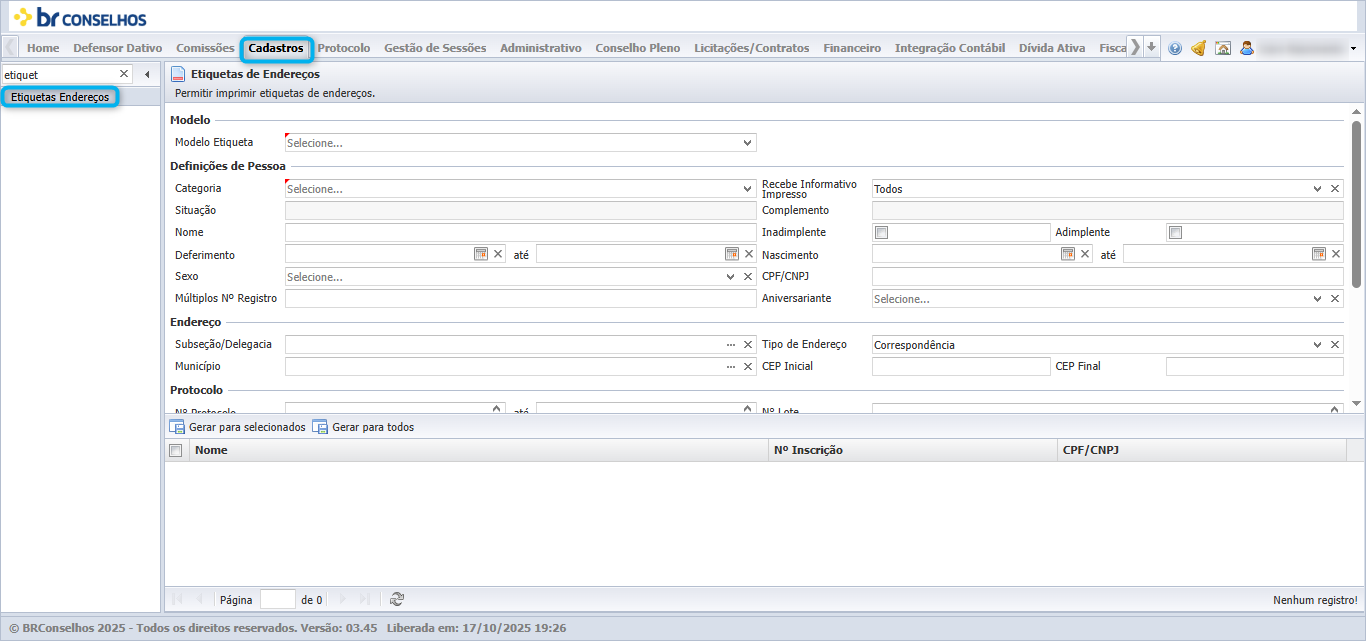Click Gerar para todos button
The image size is (1366, 641).
pyautogui.click(x=363, y=427)
